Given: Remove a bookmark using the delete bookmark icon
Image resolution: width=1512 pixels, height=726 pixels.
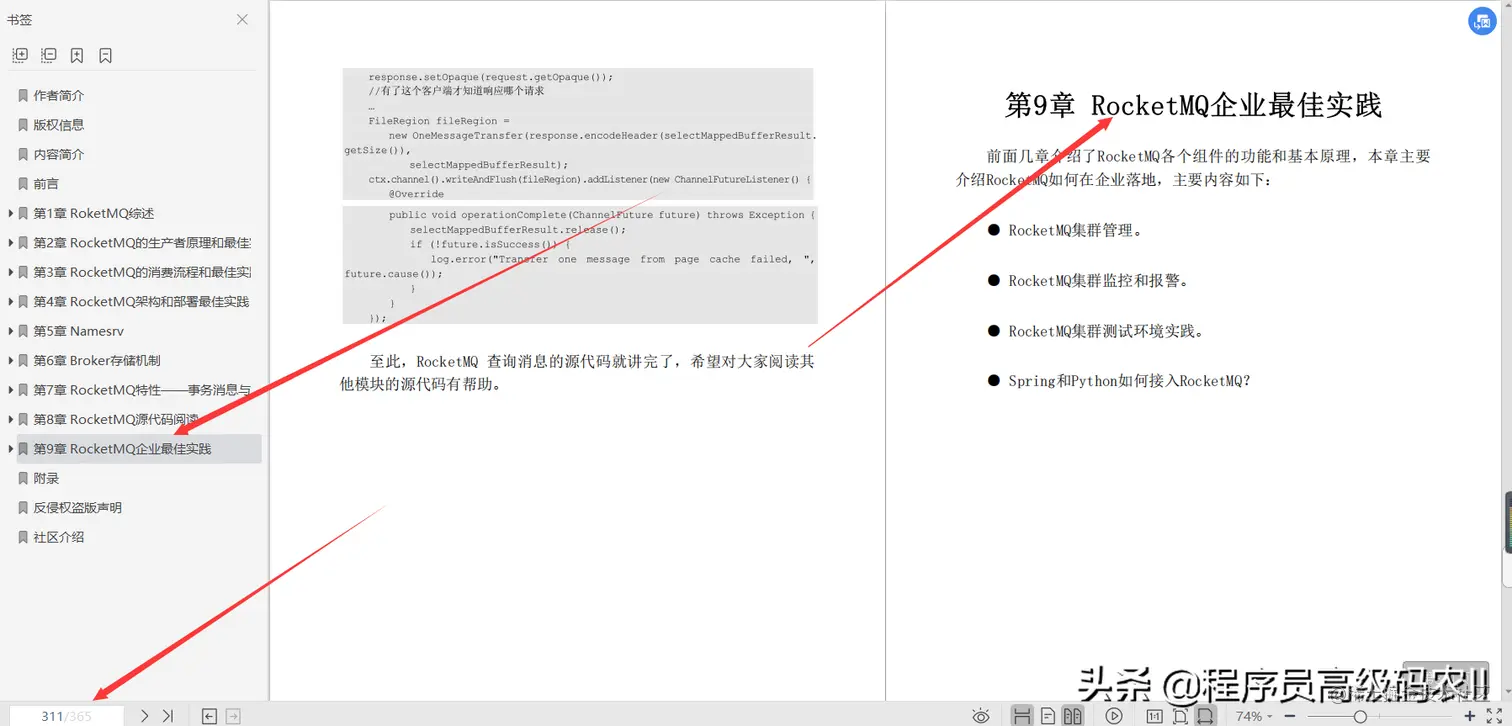Looking at the screenshot, I should pyautogui.click(x=105, y=55).
